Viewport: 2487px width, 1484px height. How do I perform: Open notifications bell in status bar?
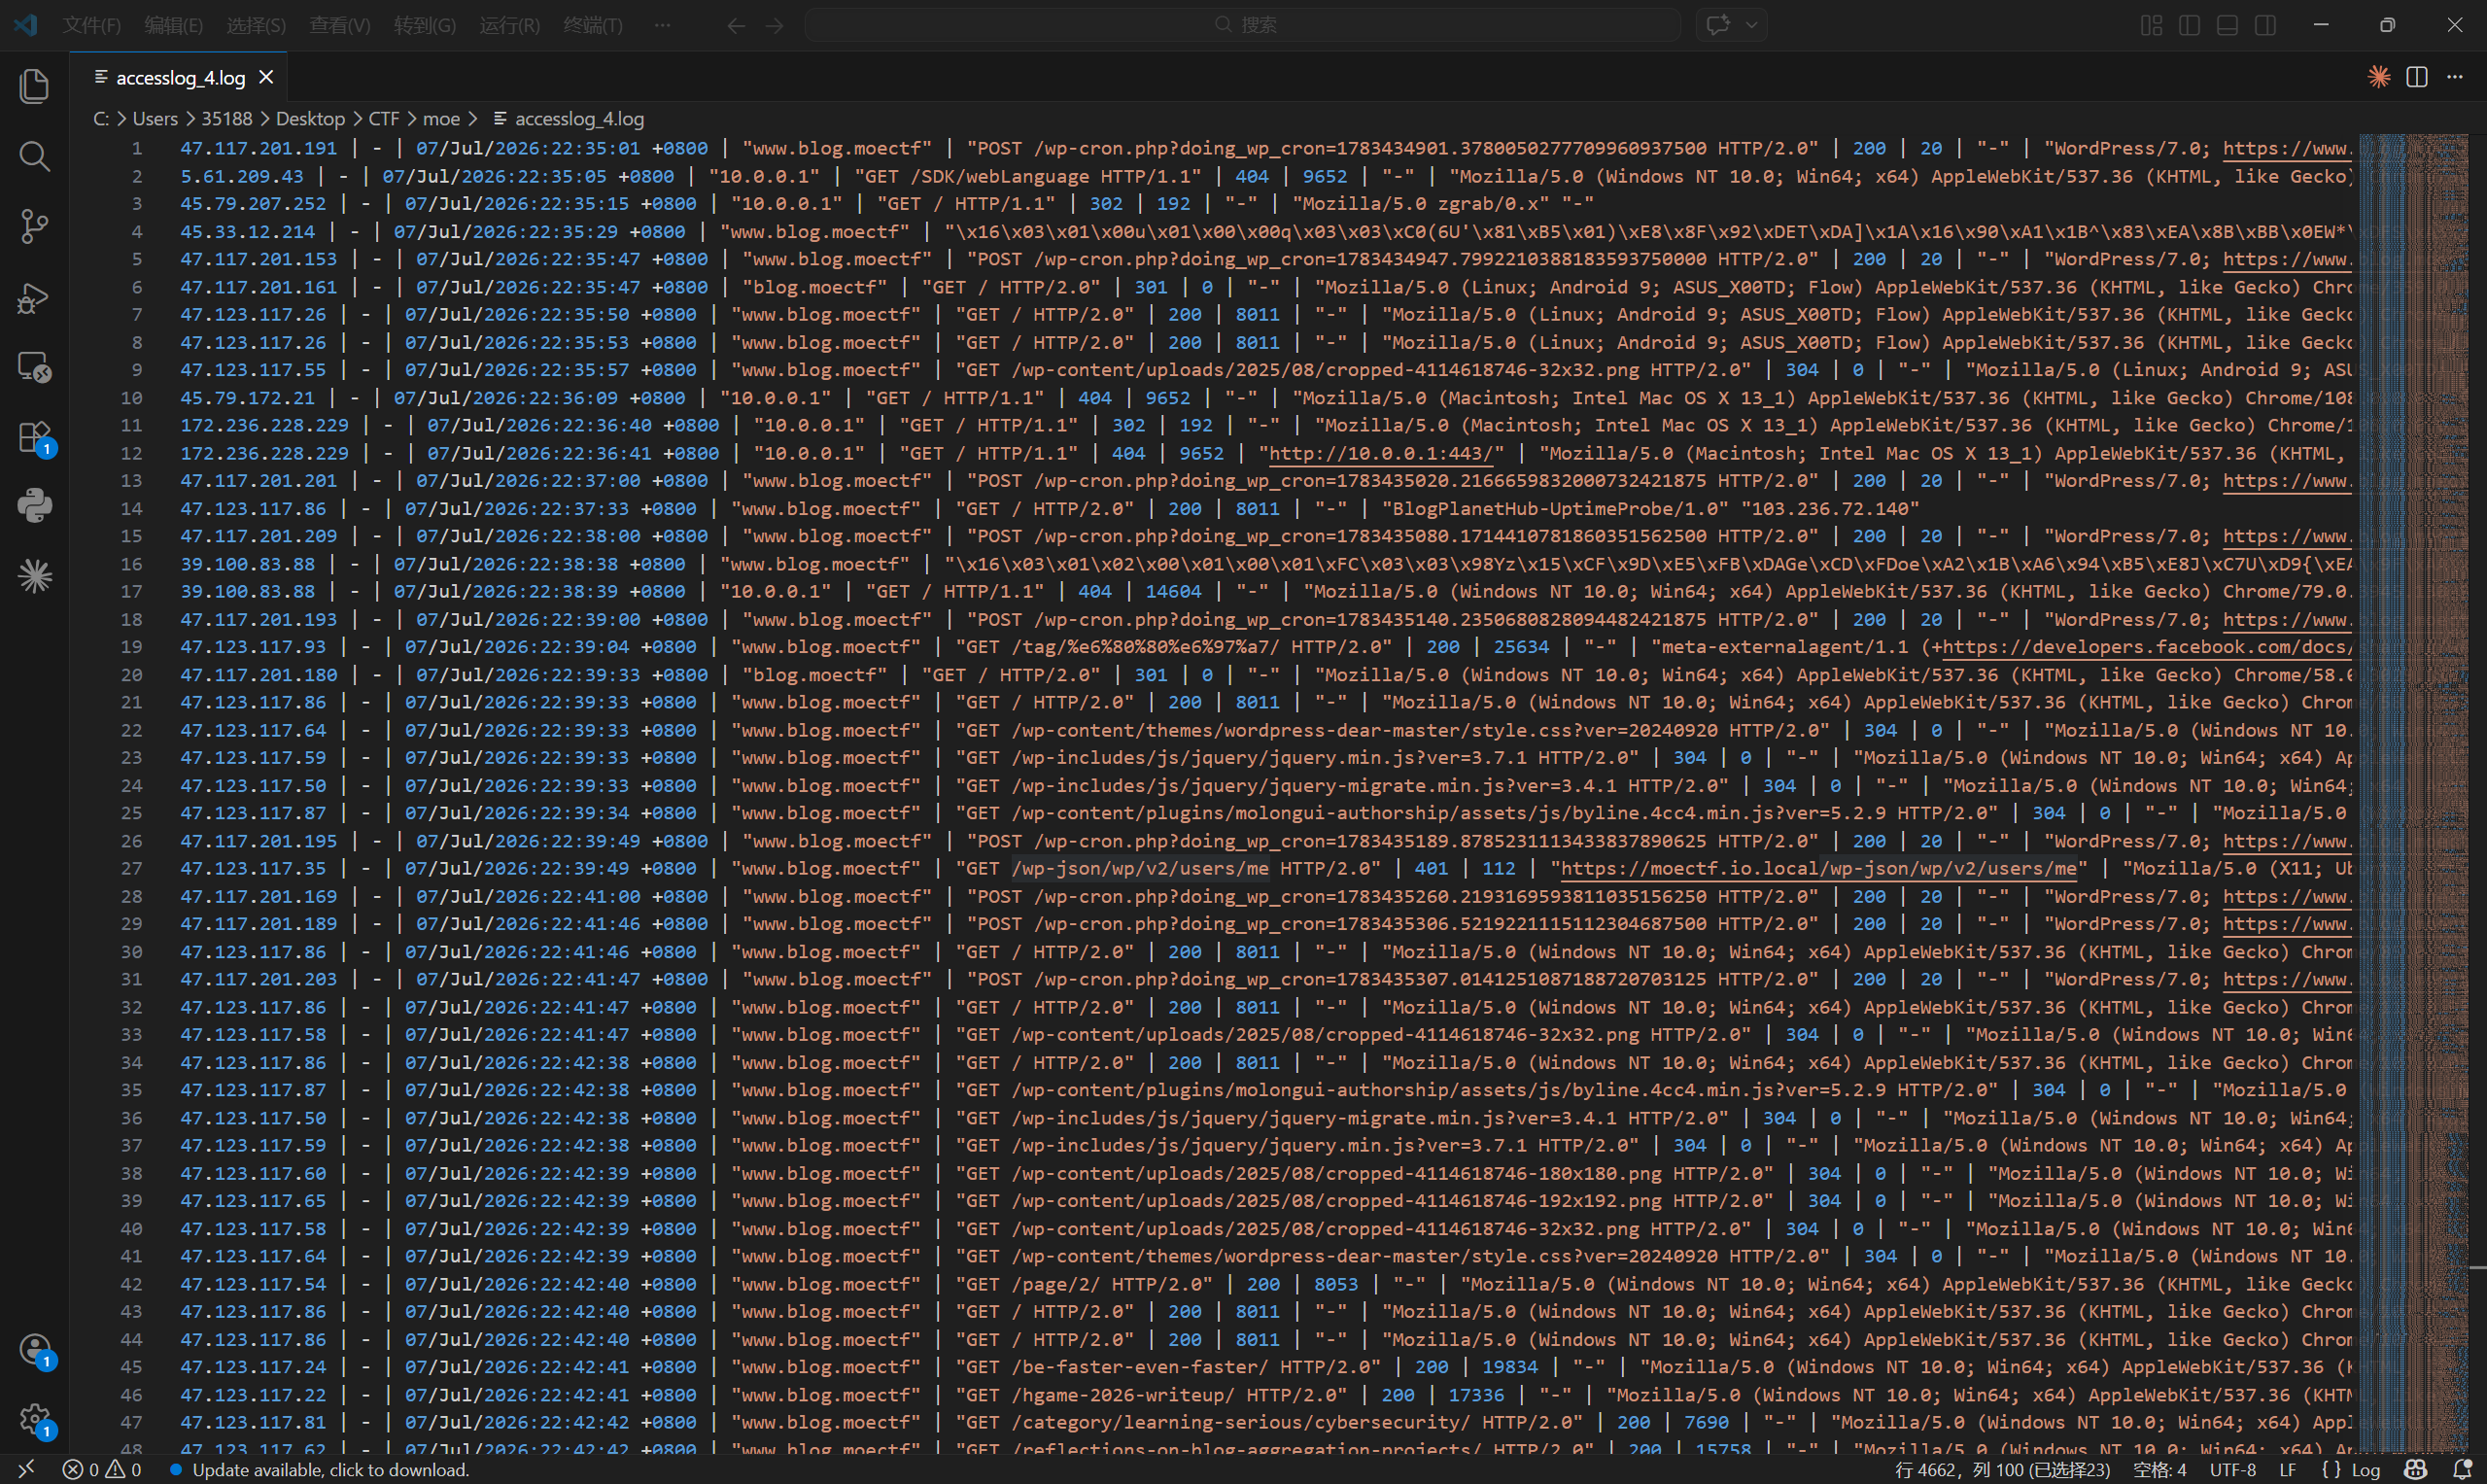pyautogui.click(x=2462, y=1470)
